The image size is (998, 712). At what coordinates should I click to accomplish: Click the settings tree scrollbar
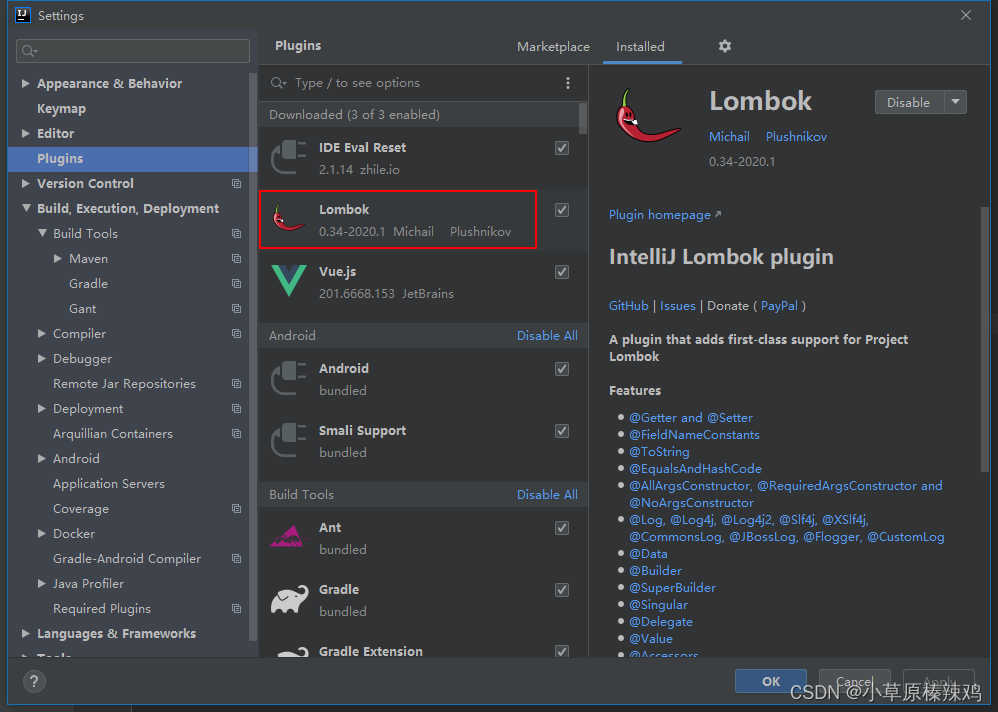(x=253, y=356)
